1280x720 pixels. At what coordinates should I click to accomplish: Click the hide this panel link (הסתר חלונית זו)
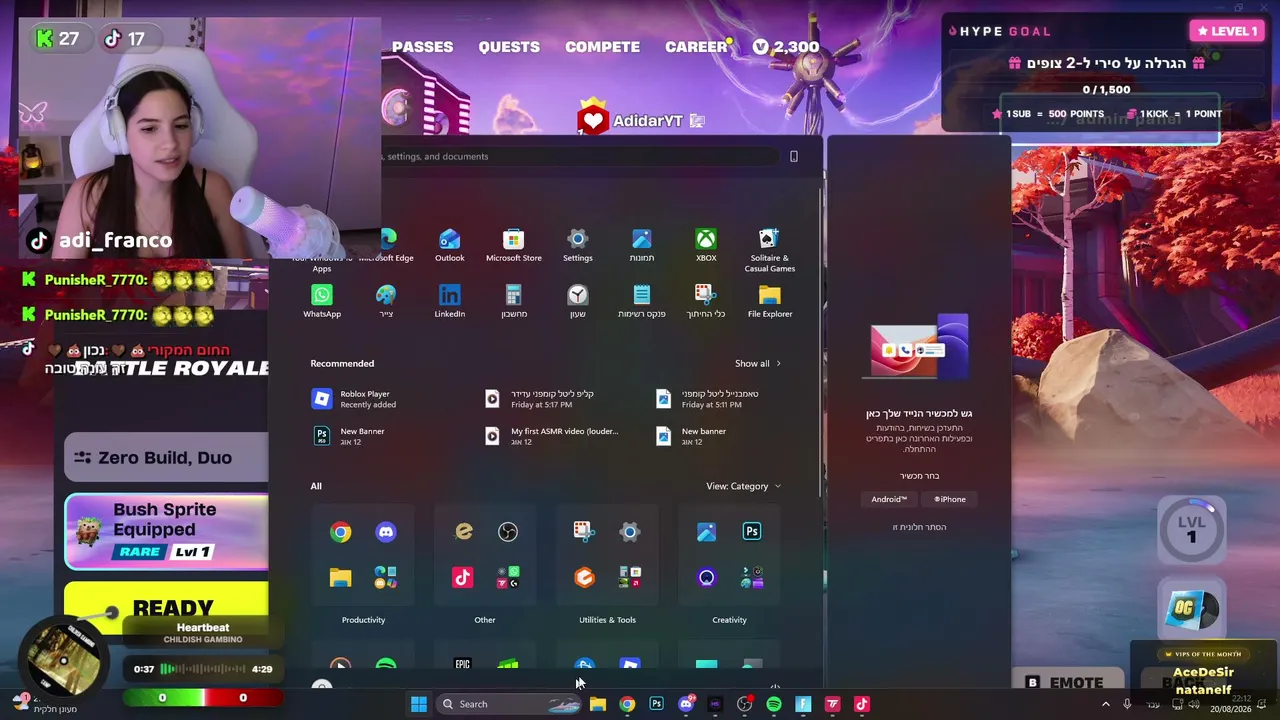click(x=919, y=527)
